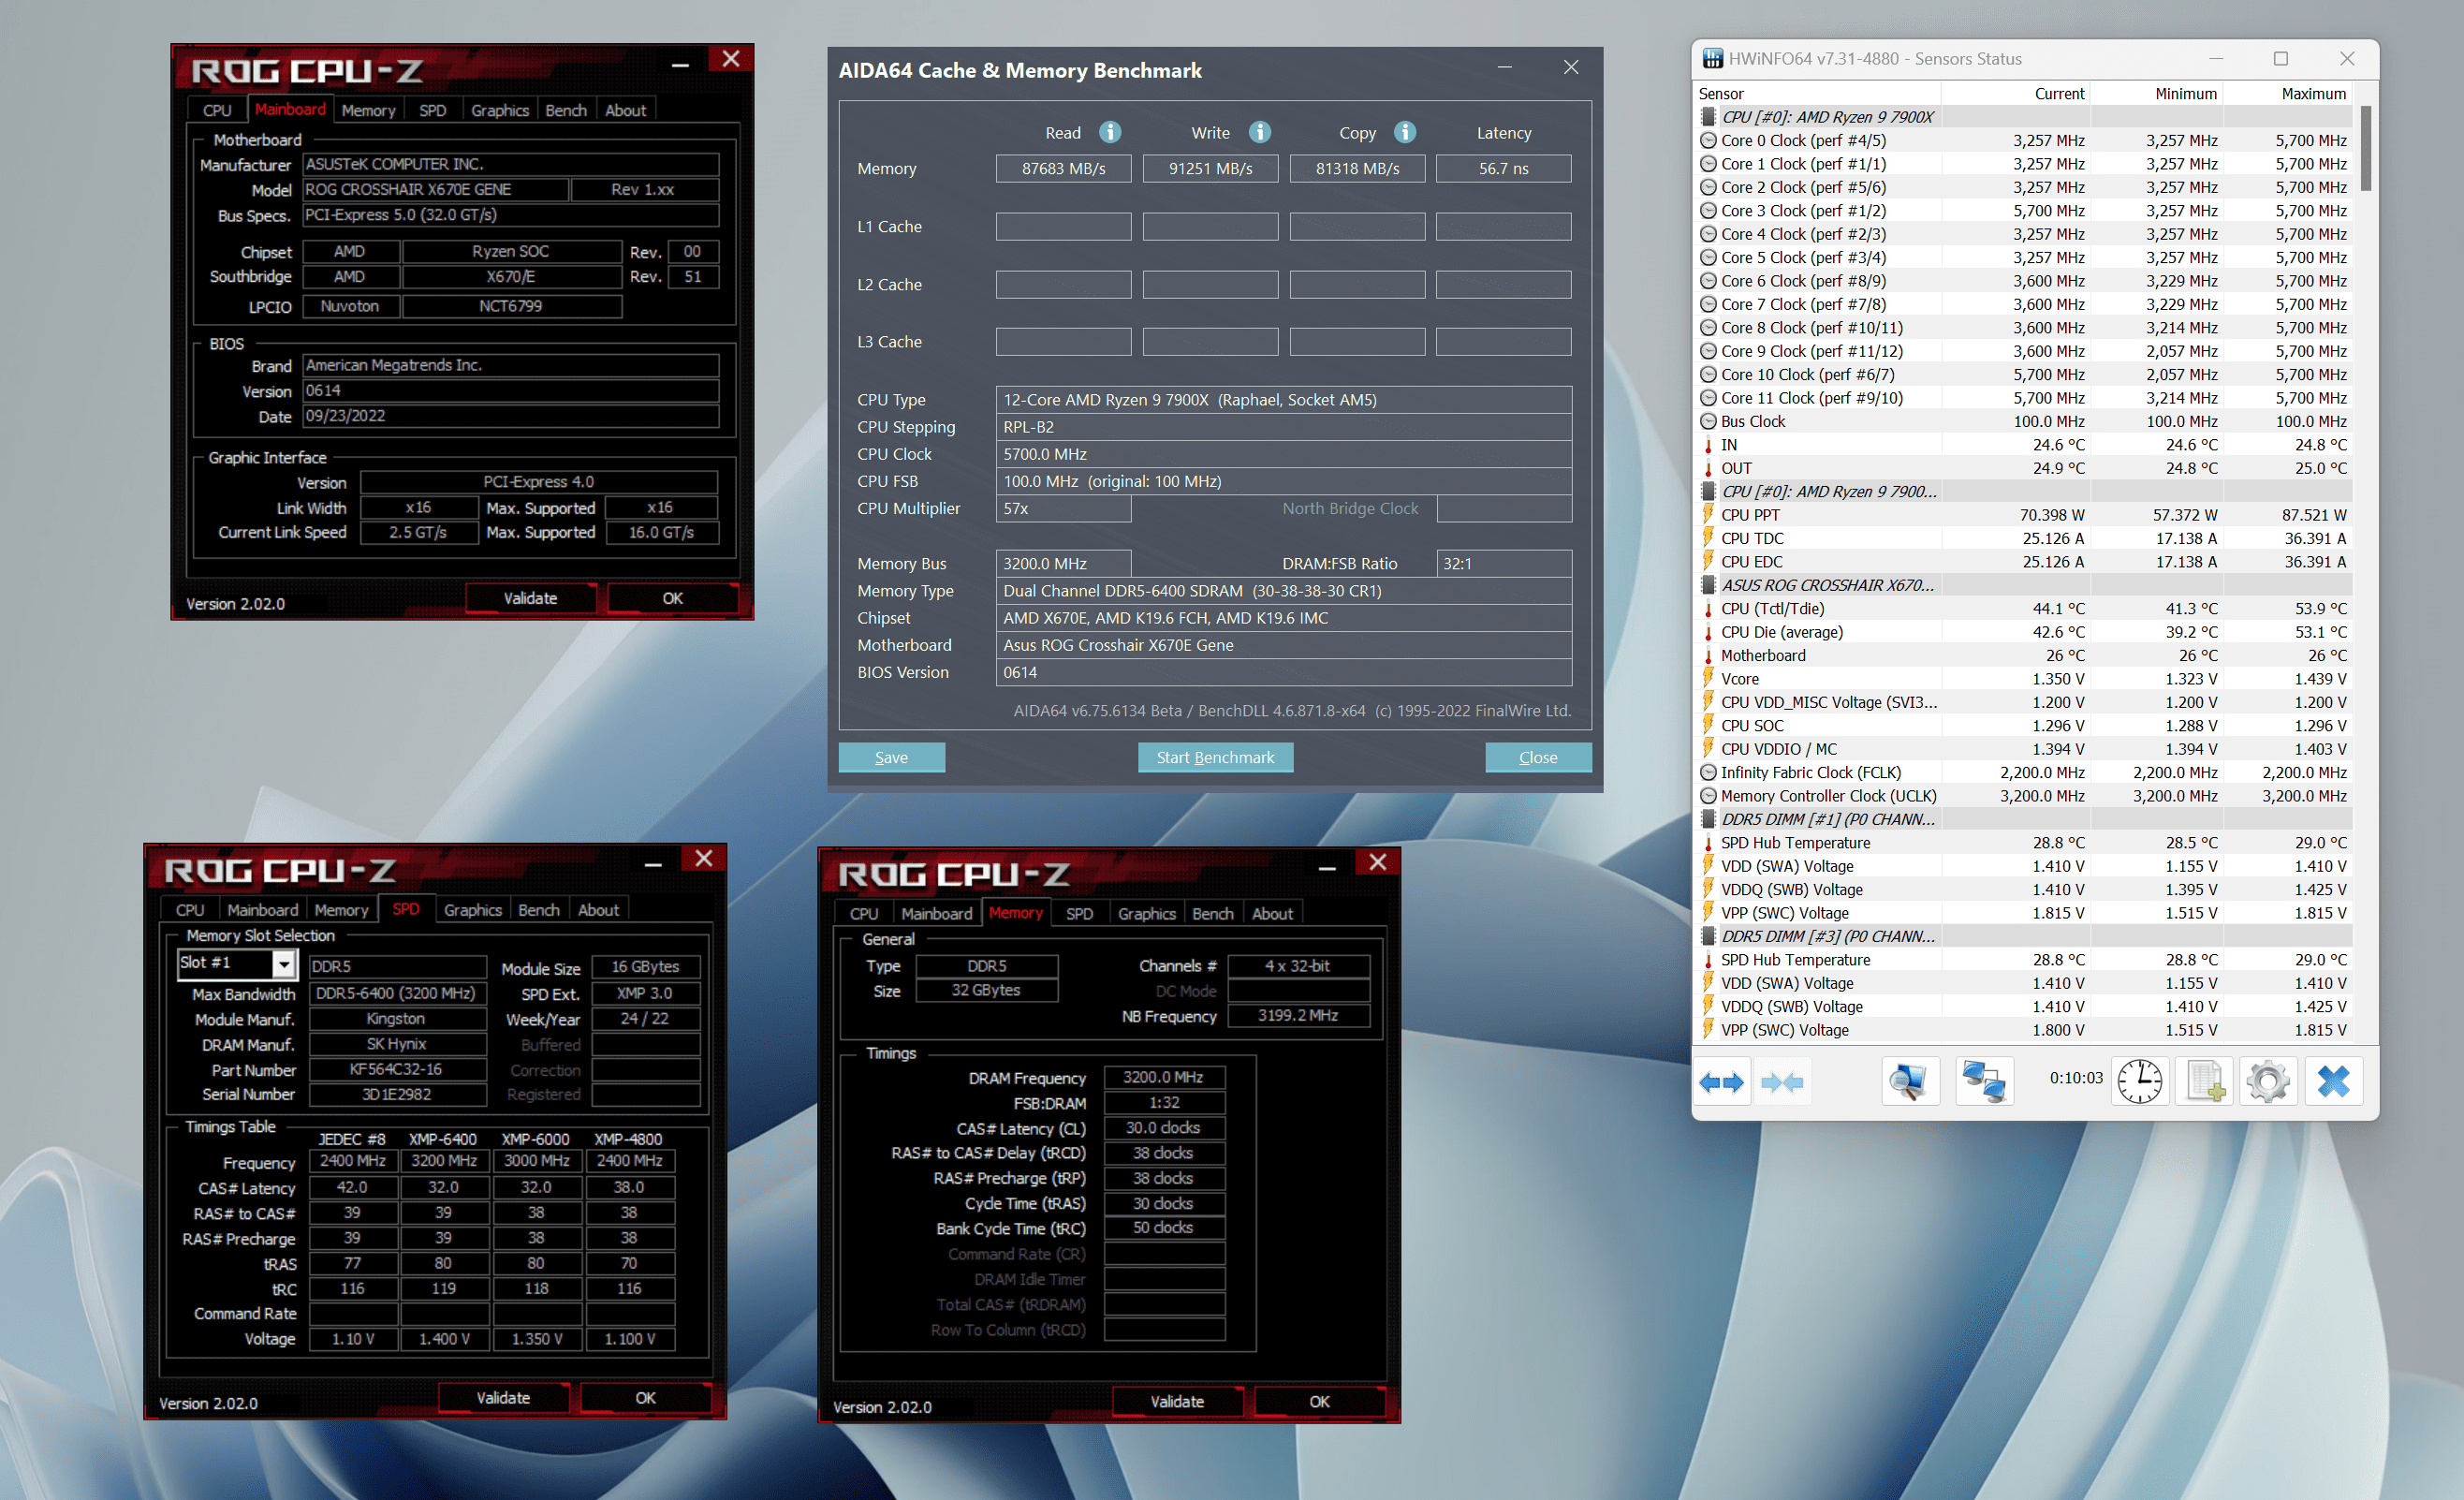Click the Write info icon in AIDA64

pos(1259,132)
